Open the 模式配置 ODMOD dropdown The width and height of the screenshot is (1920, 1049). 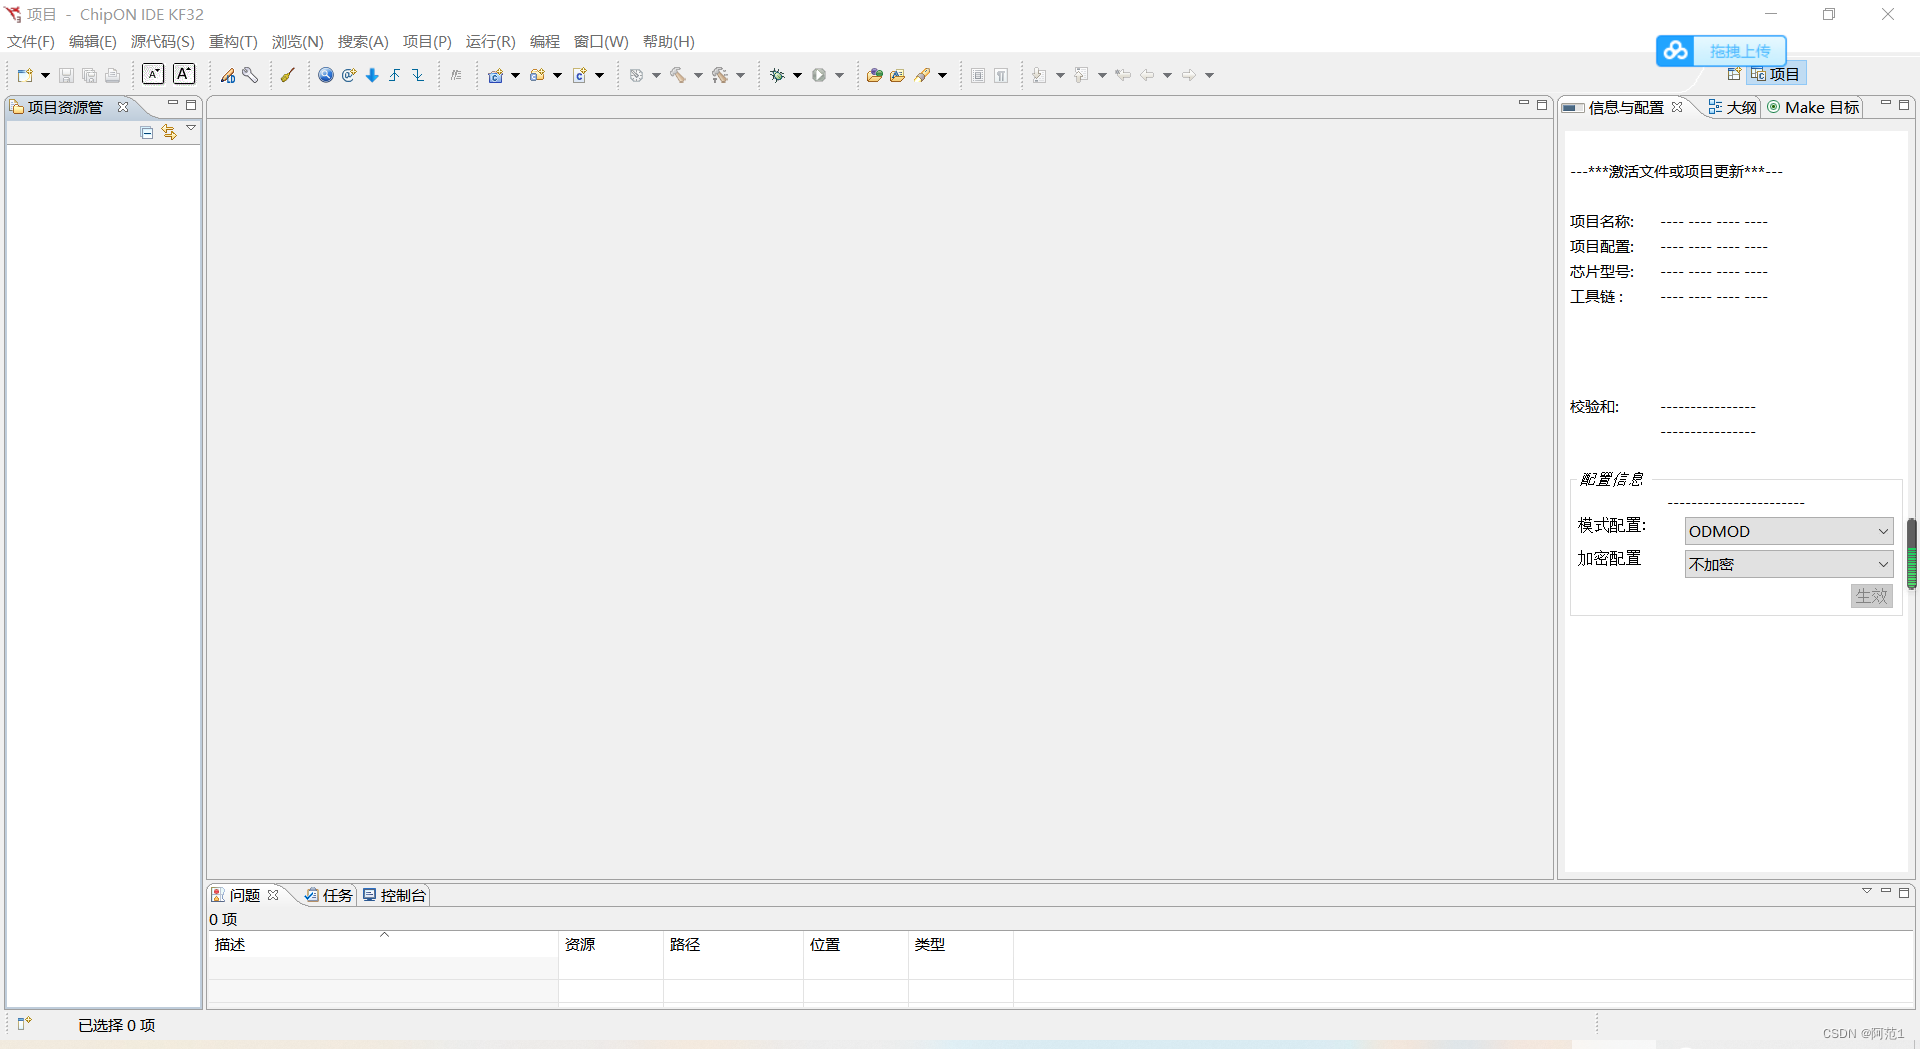(x=1789, y=531)
